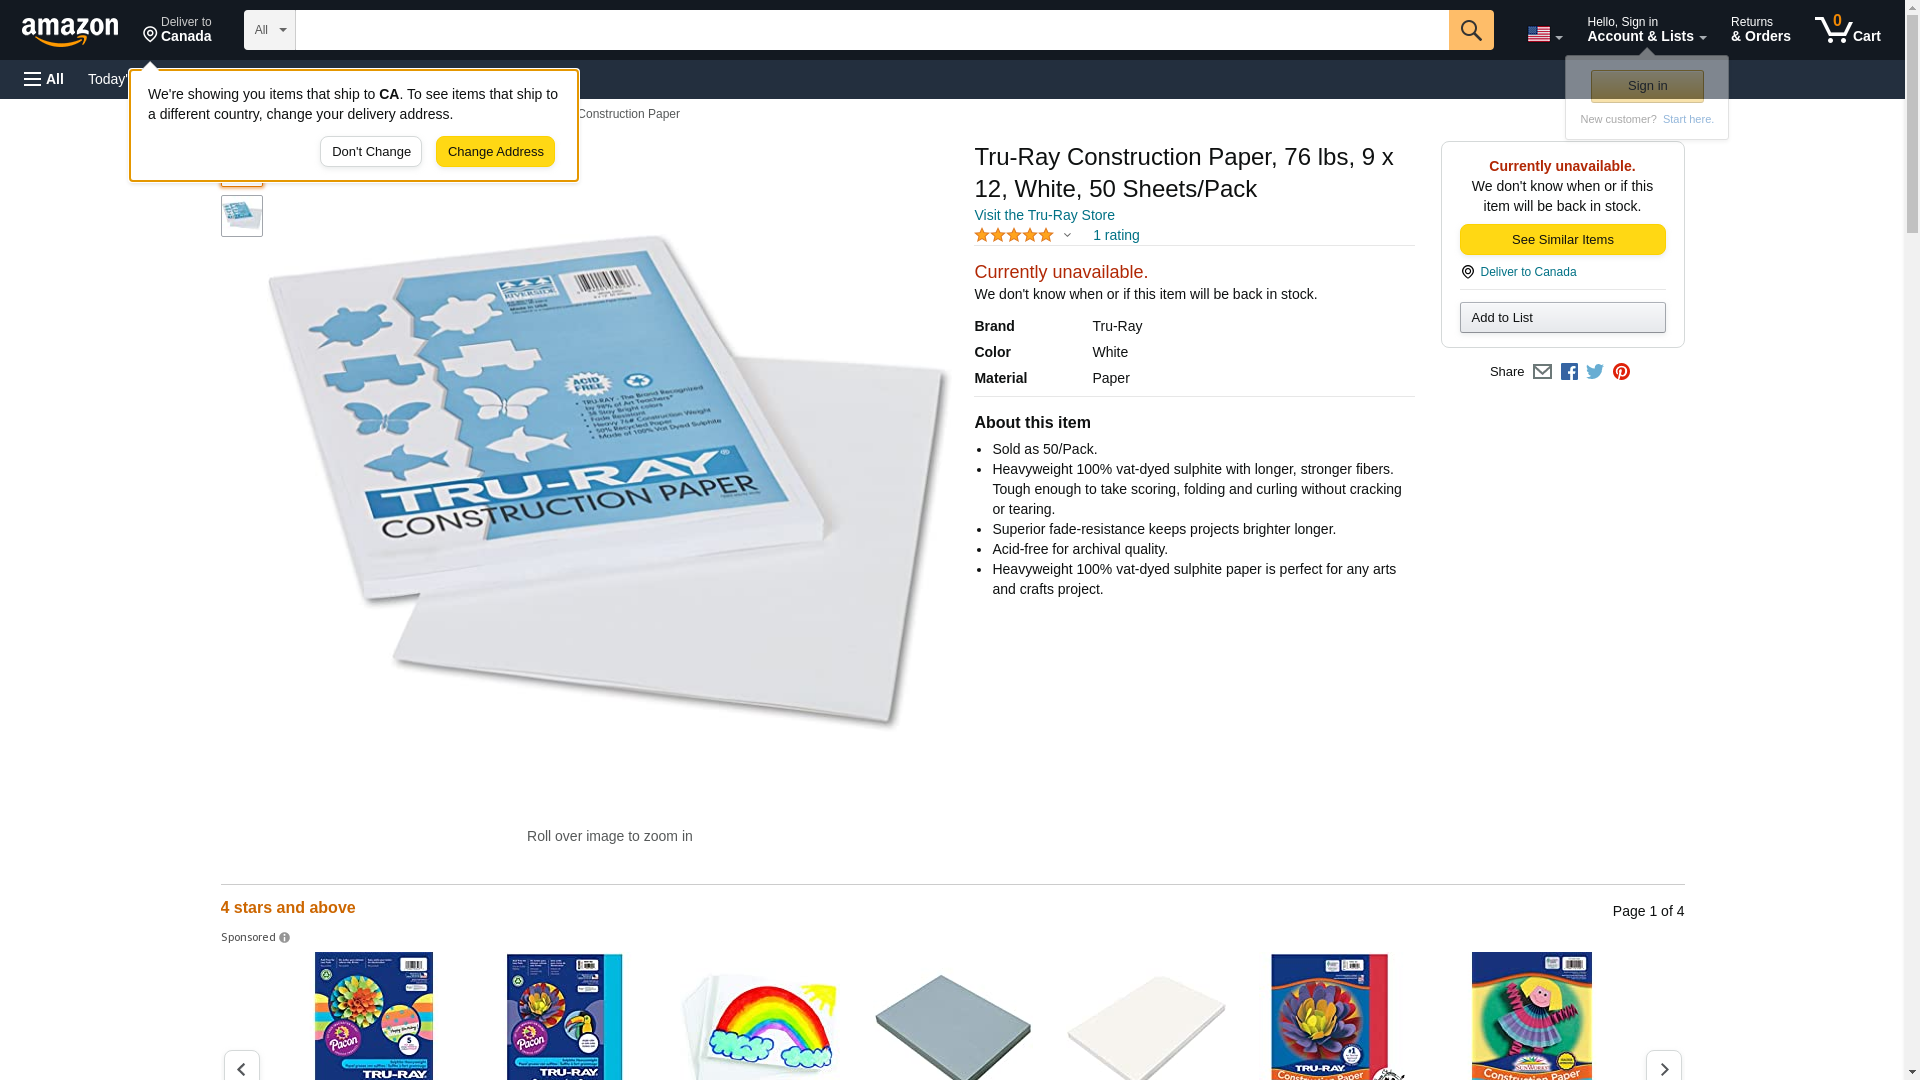Open the shopping cart icon
Image resolution: width=1920 pixels, height=1080 pixels.
[1847, 30]
